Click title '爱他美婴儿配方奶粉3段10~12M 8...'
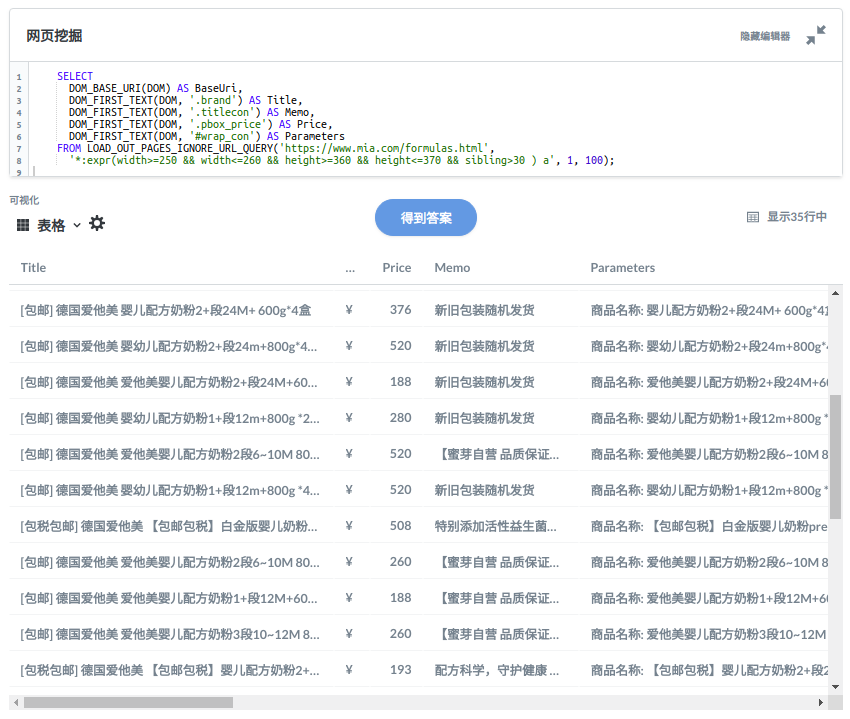The height and width of the screenshot is (719, 850). (x=170, y=634)
